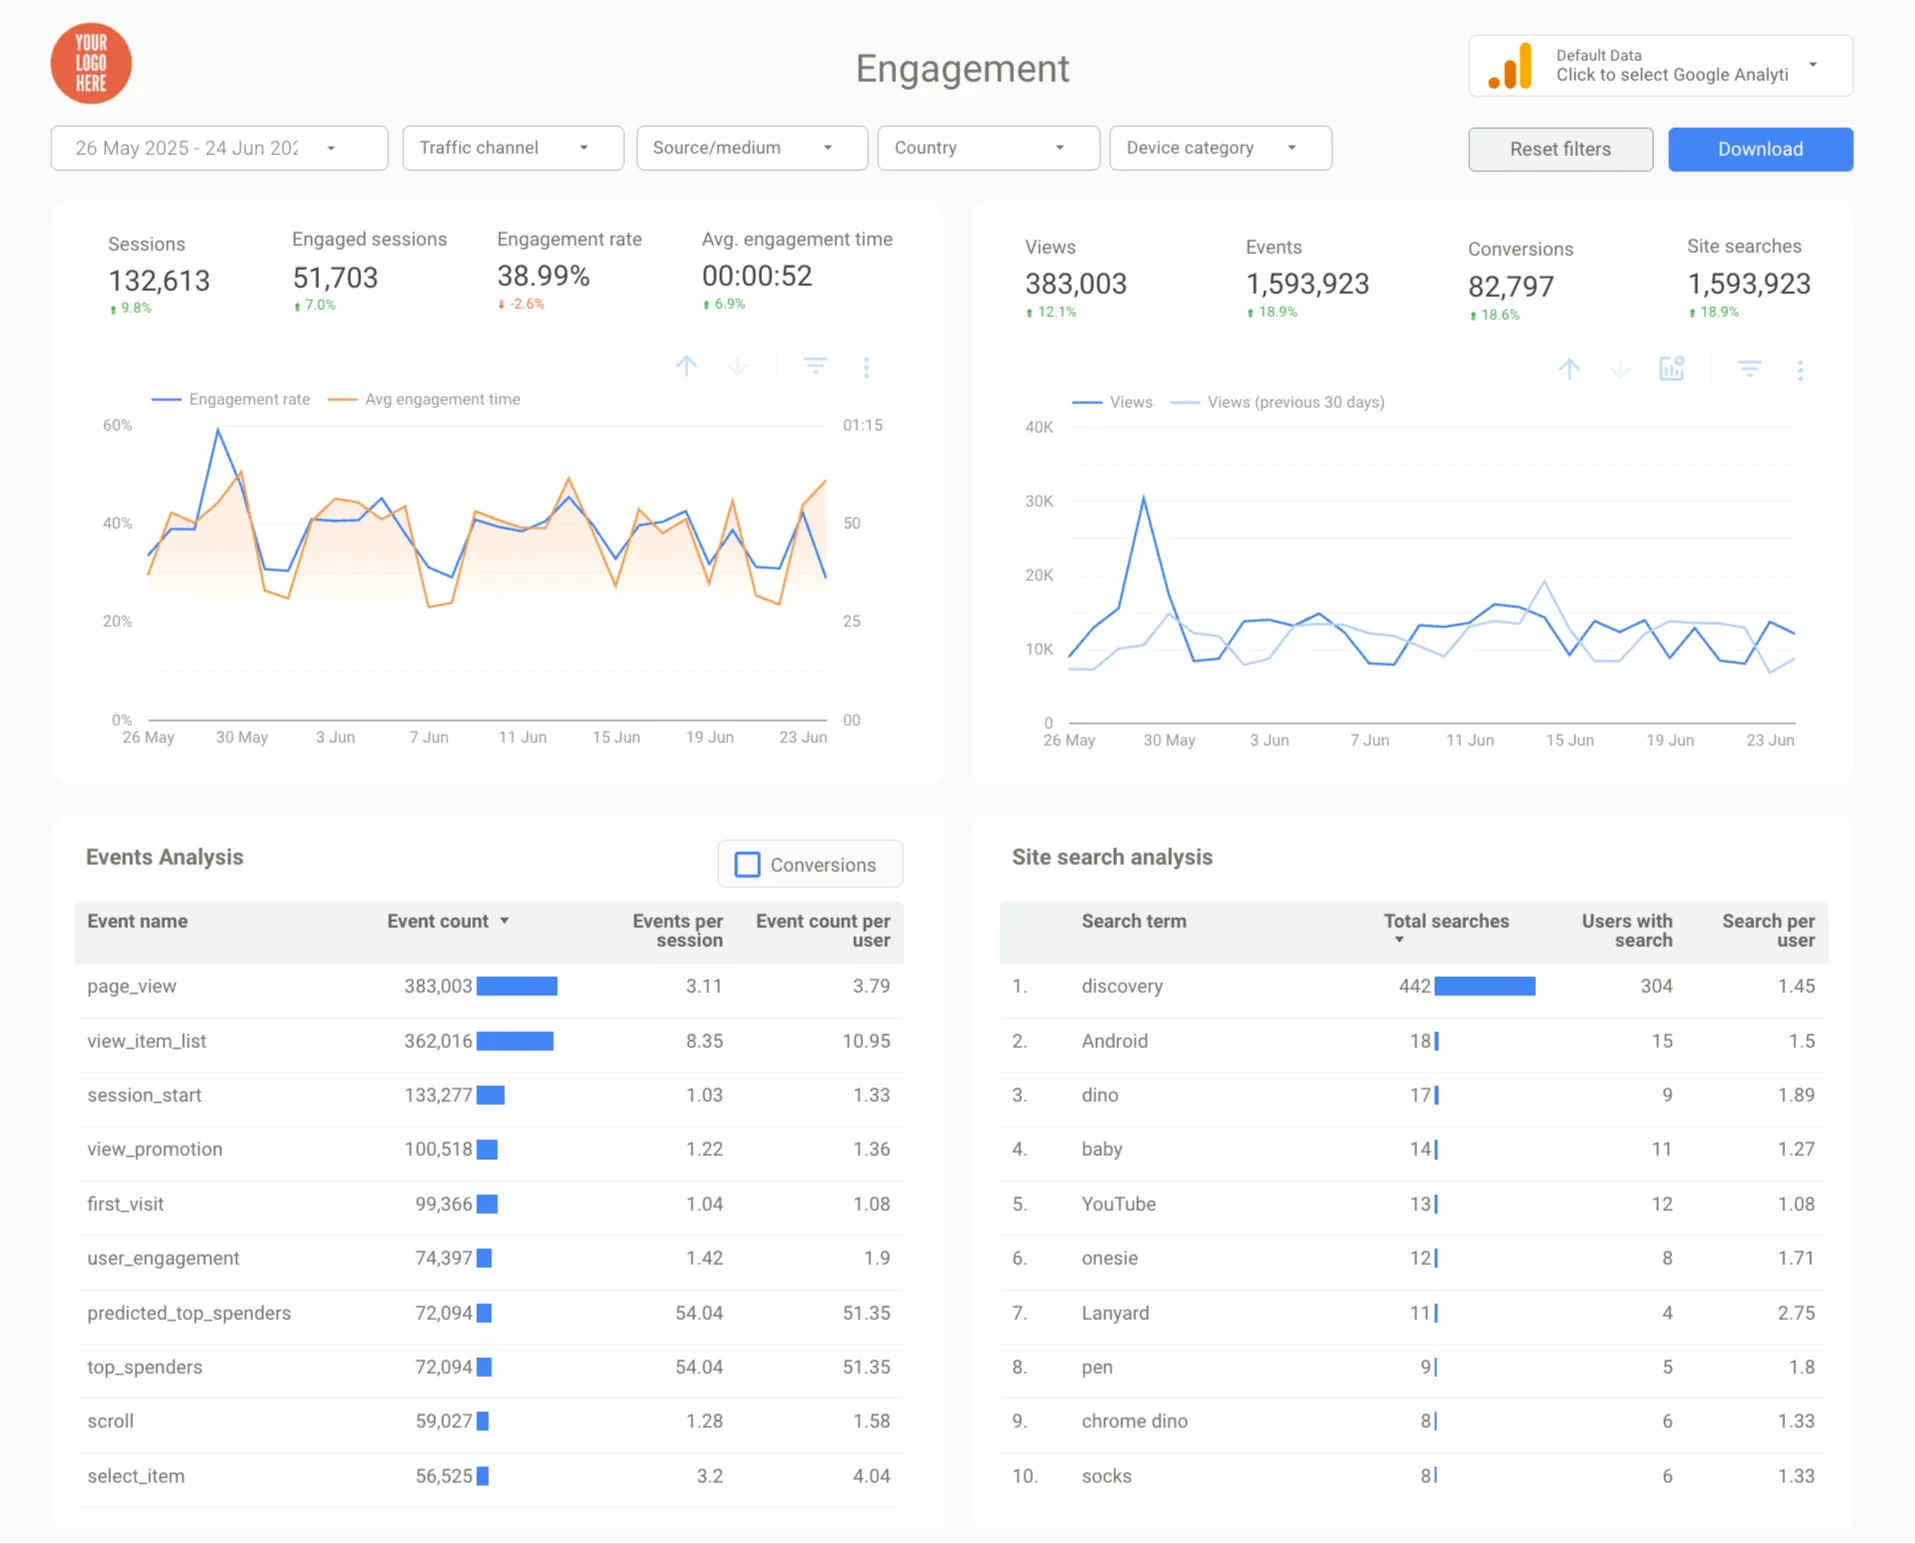Click the blue Download button

[x=1760, y=149]
